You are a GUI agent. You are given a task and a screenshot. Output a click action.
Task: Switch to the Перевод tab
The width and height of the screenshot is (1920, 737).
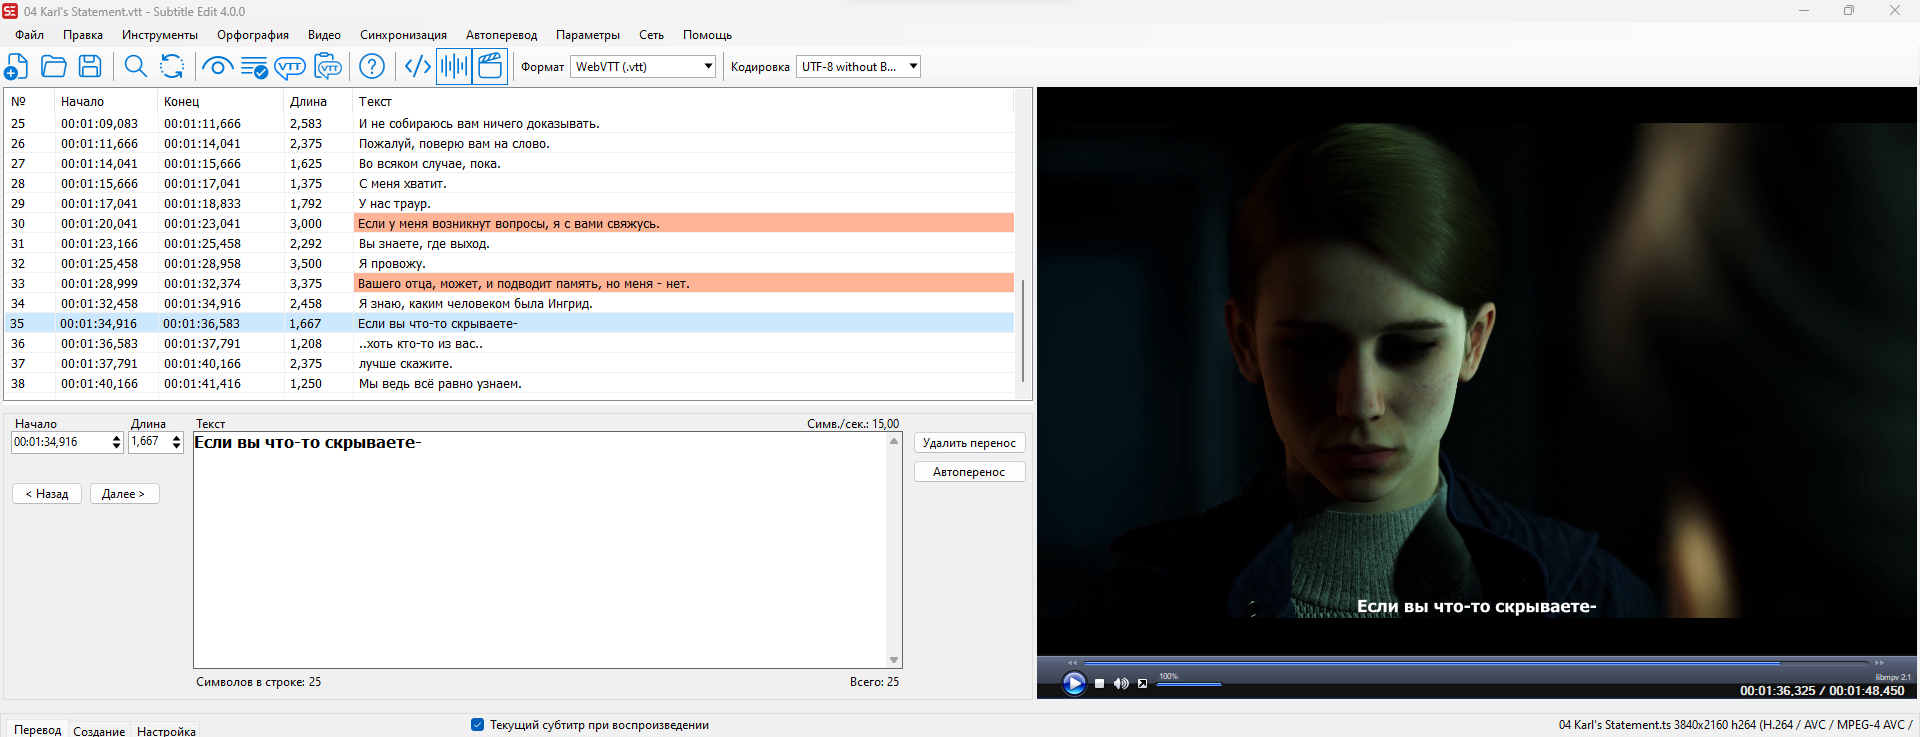click(x=37, y=730)
